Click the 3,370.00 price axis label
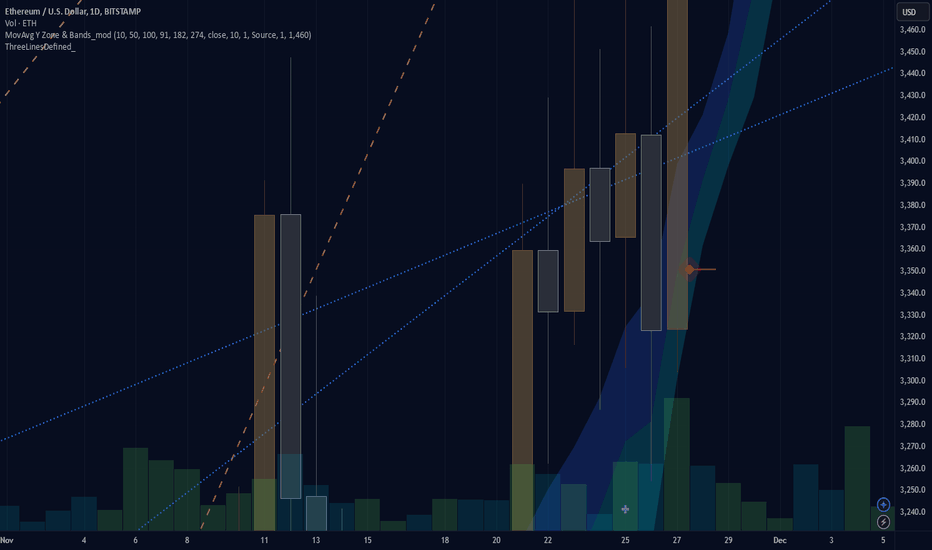The width and height of the screenshot is (932, 550). pos(912,227)
